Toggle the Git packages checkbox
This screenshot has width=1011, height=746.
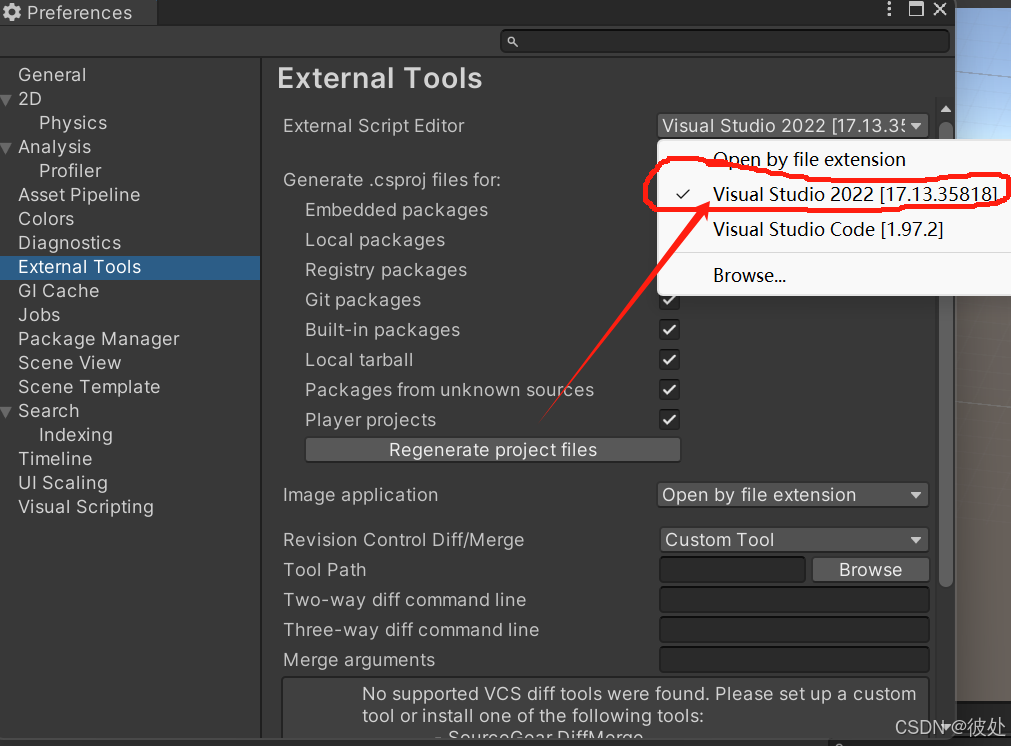click(669, 300)
